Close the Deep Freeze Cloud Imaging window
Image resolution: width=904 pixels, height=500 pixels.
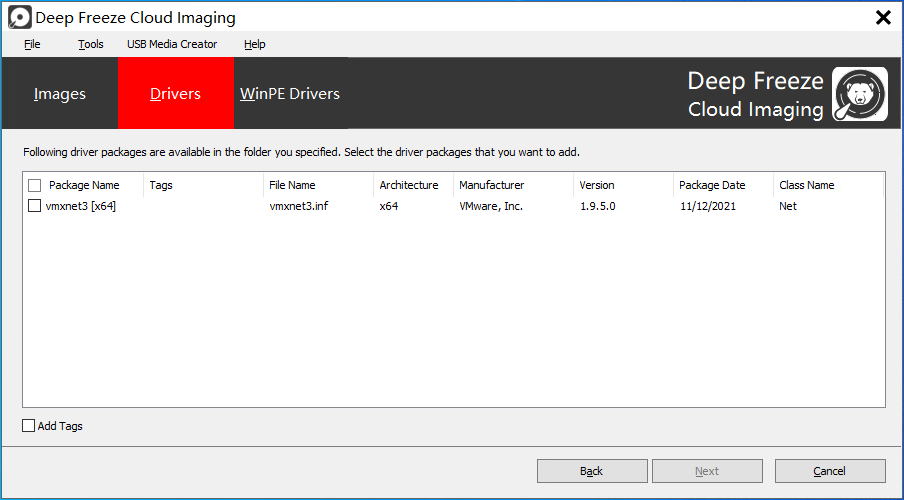[883, 17]
